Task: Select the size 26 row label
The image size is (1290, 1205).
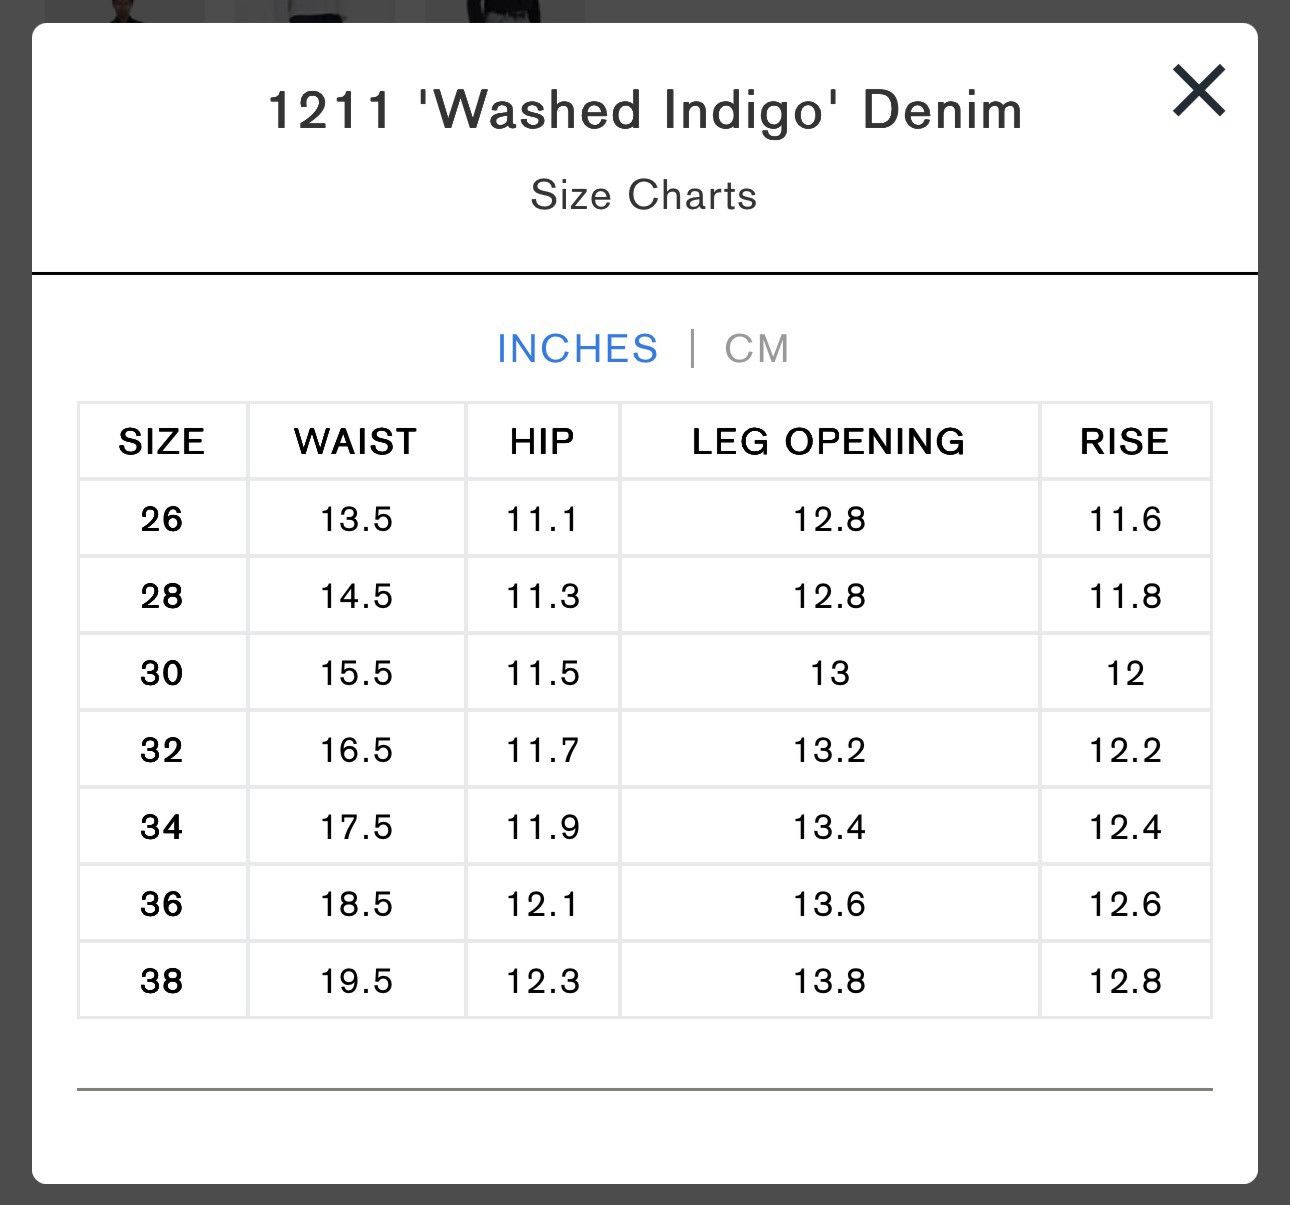Action: 162,519
